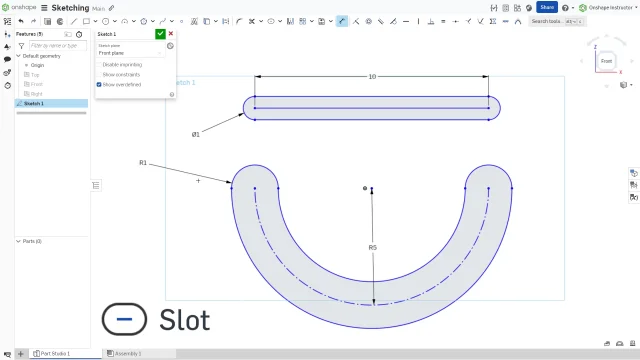Select the Point sketch tool
640x360 pixels.
pos(182,21)
